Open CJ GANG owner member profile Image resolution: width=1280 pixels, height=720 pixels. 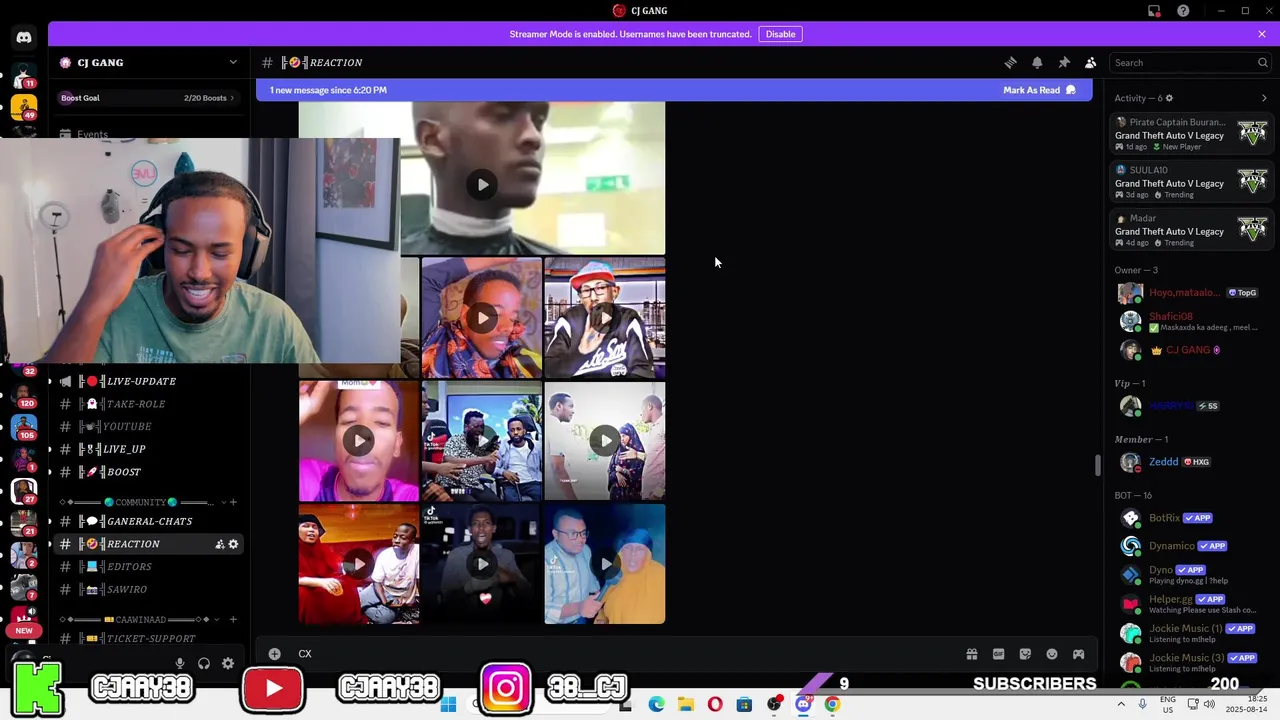click(1191, 350)
